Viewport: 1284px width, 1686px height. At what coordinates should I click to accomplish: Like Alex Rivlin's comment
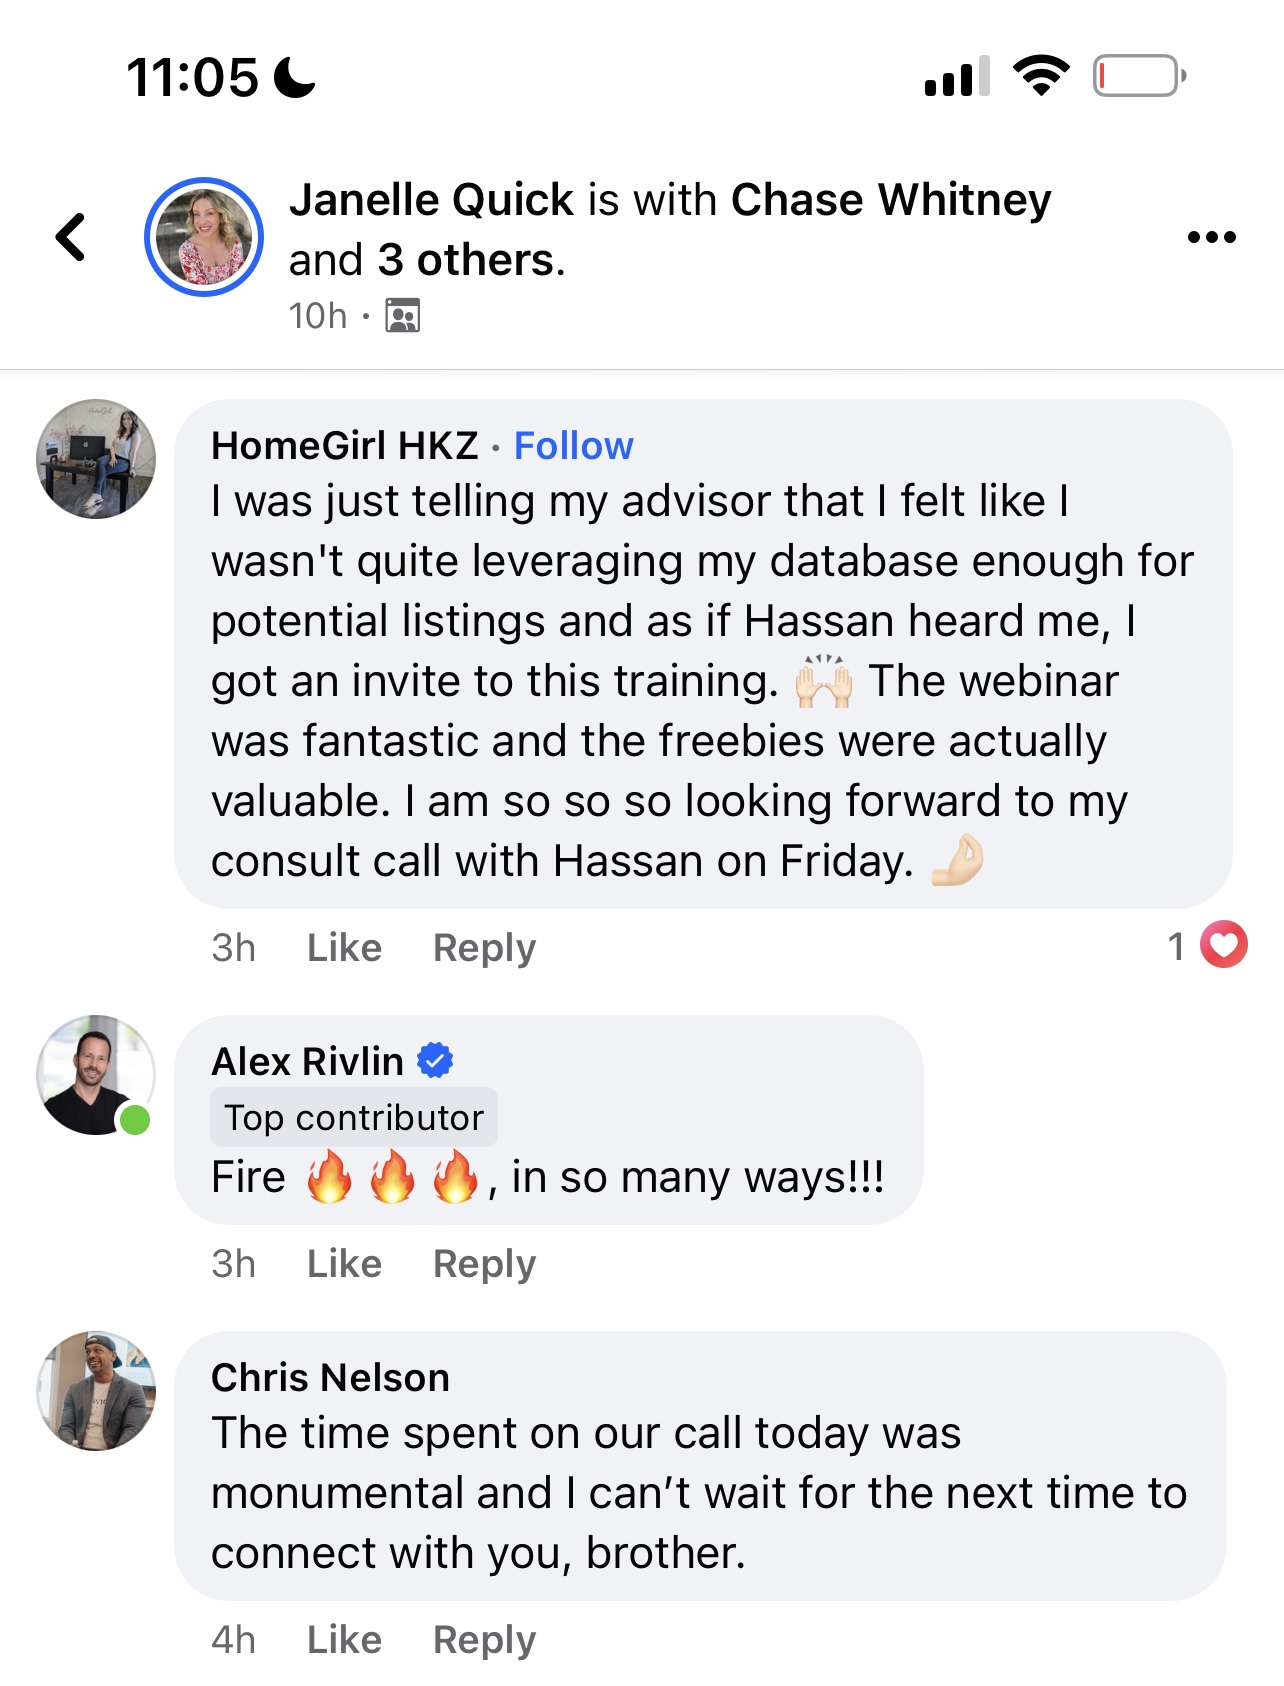point(344,1263)
